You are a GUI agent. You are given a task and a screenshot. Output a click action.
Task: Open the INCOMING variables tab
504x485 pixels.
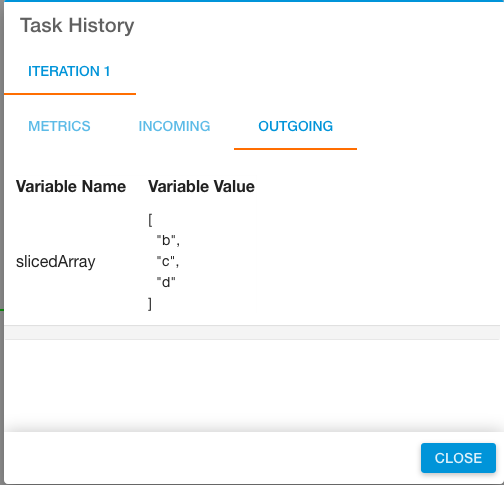pos(174,126)
